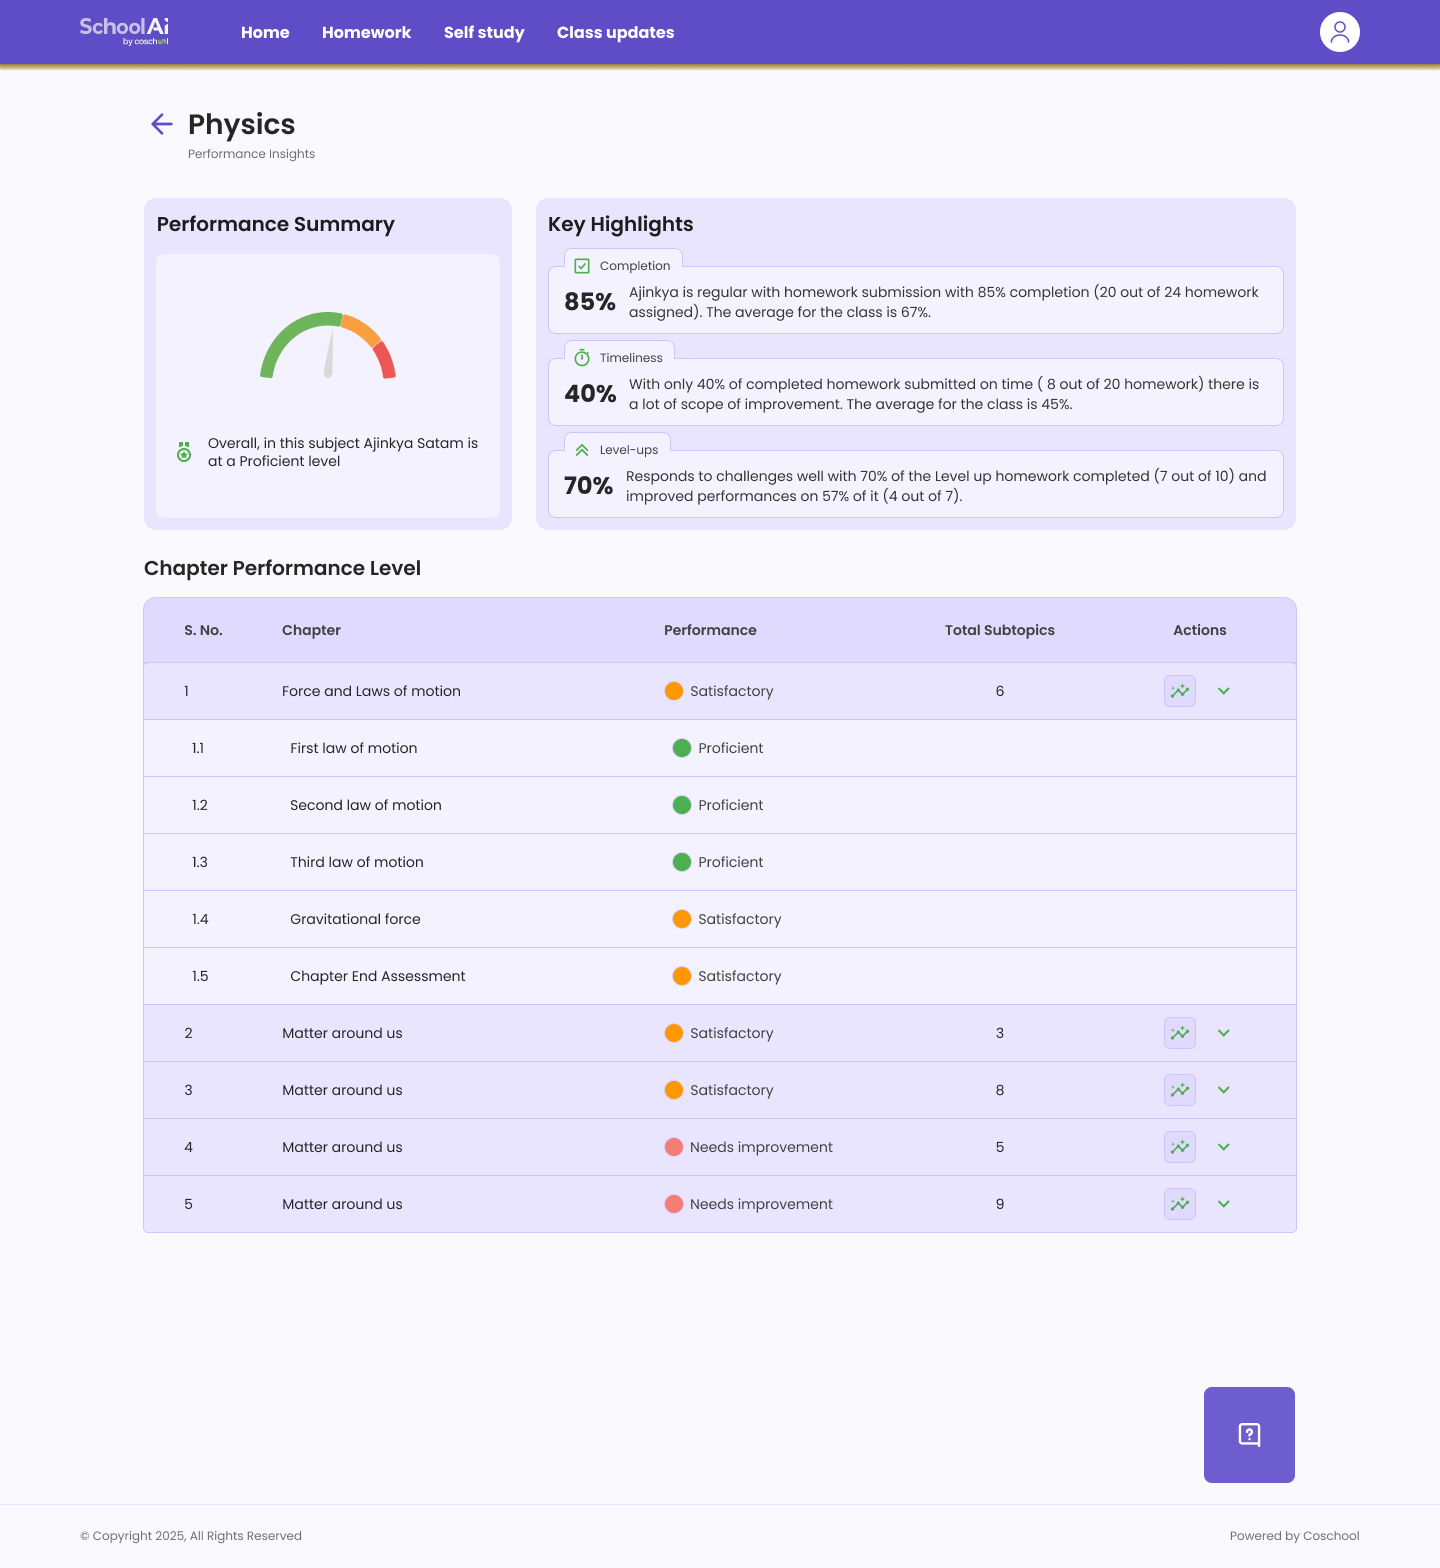Click orange status dot in Gravitational force row
Viewport: 1440px width, 1568px height.
click(x=682, y=919)
